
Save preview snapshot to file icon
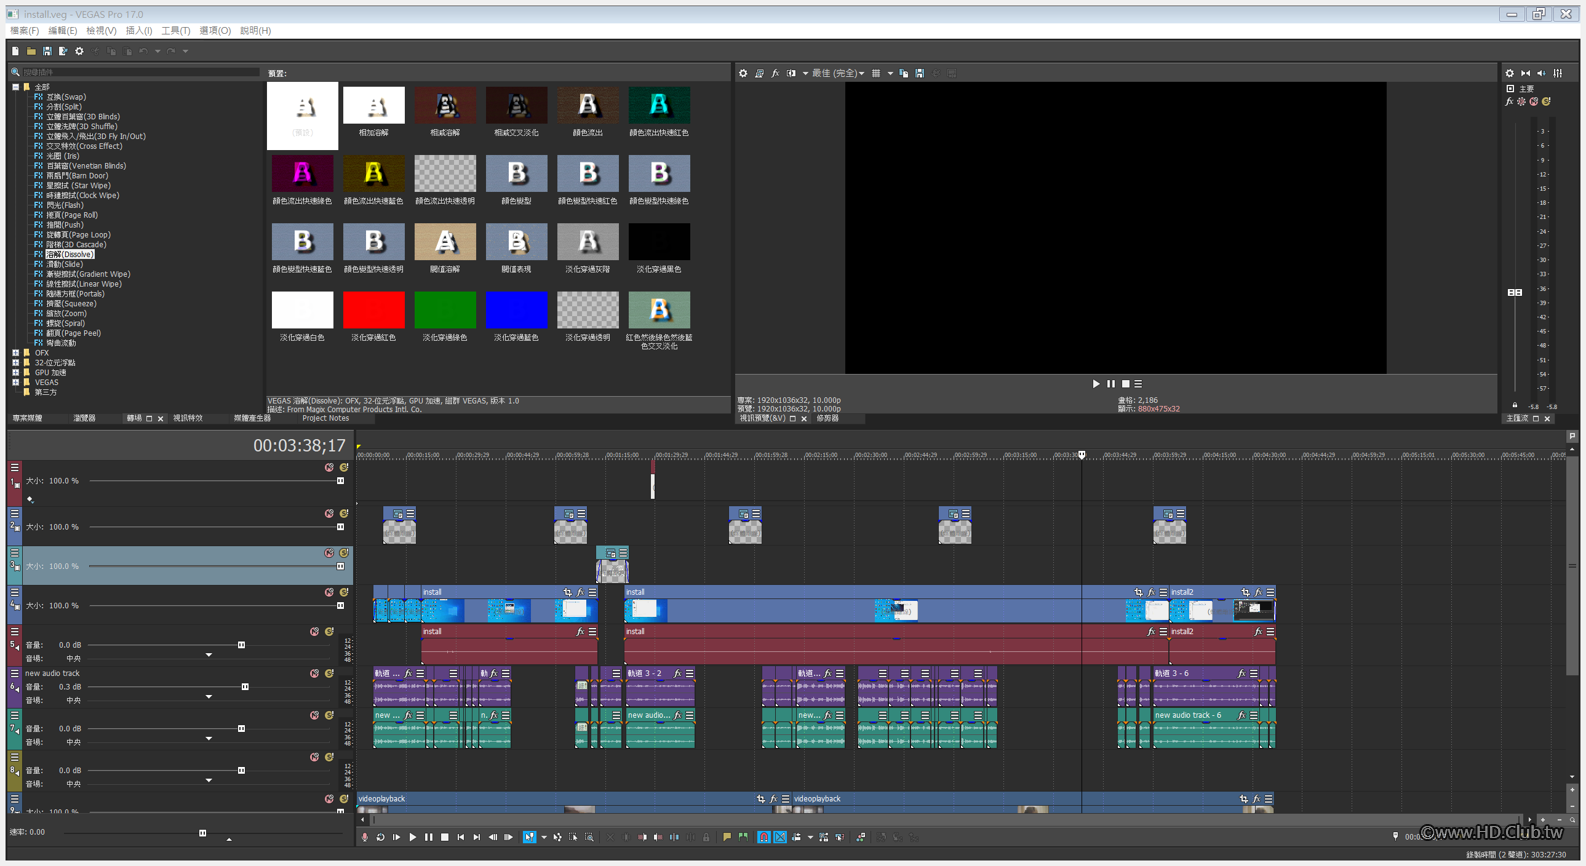tap(920, 73)
